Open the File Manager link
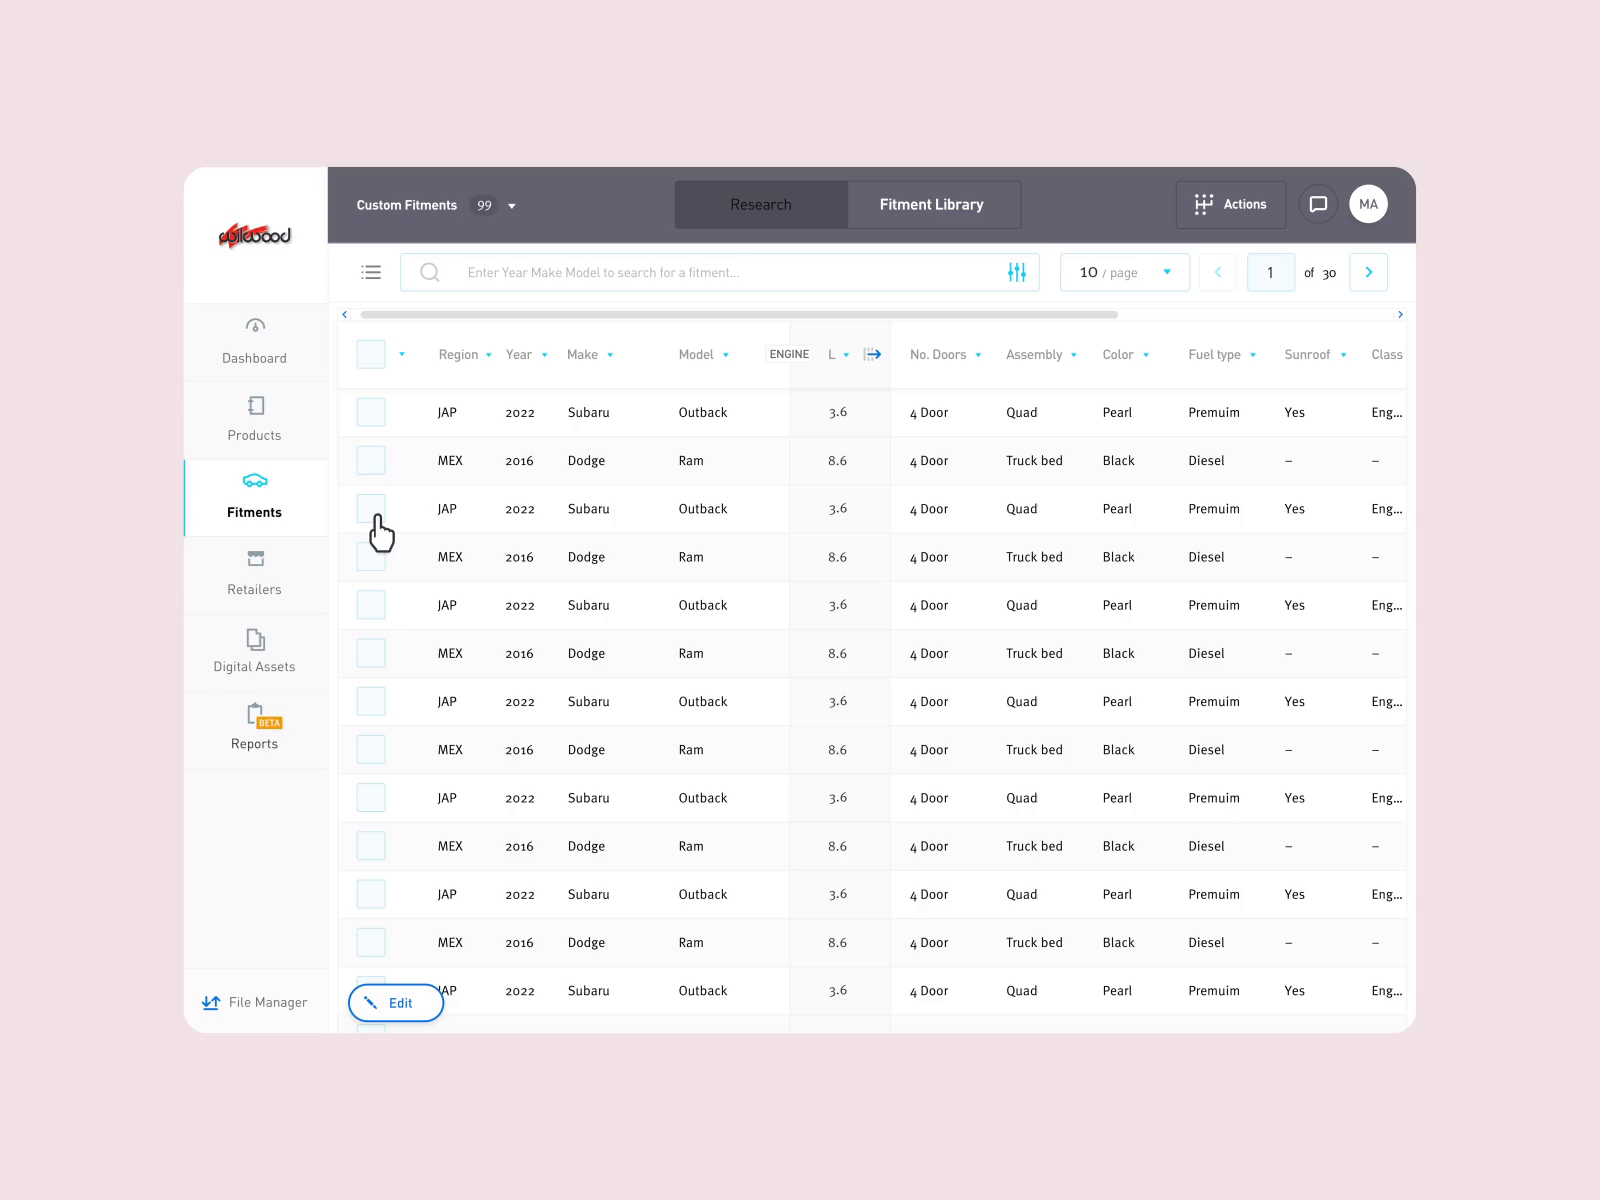 255,1002
